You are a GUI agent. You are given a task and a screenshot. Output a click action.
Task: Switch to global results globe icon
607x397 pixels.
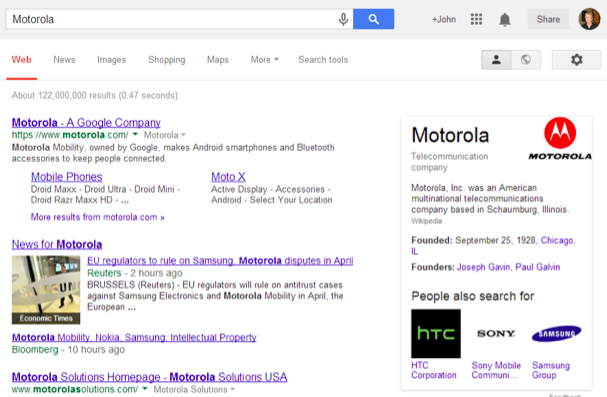tap(526, 60)
